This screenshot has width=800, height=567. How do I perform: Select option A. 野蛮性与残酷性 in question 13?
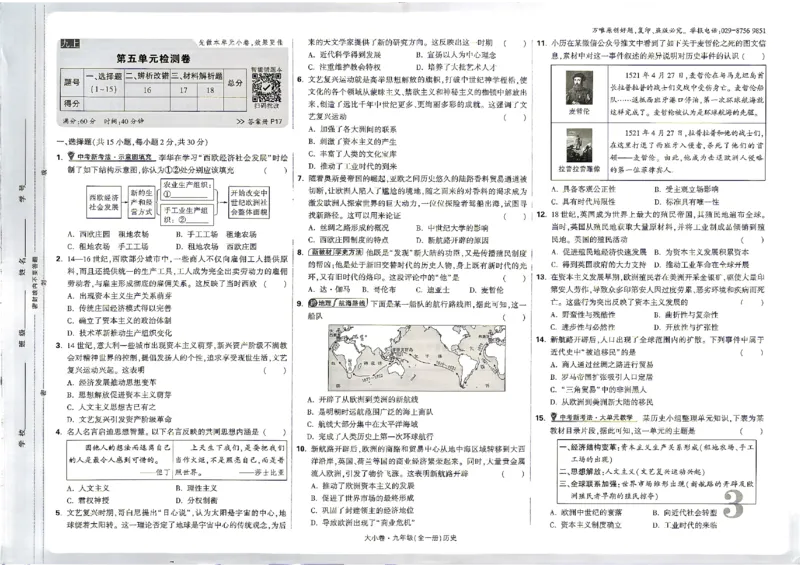point(583,315)
